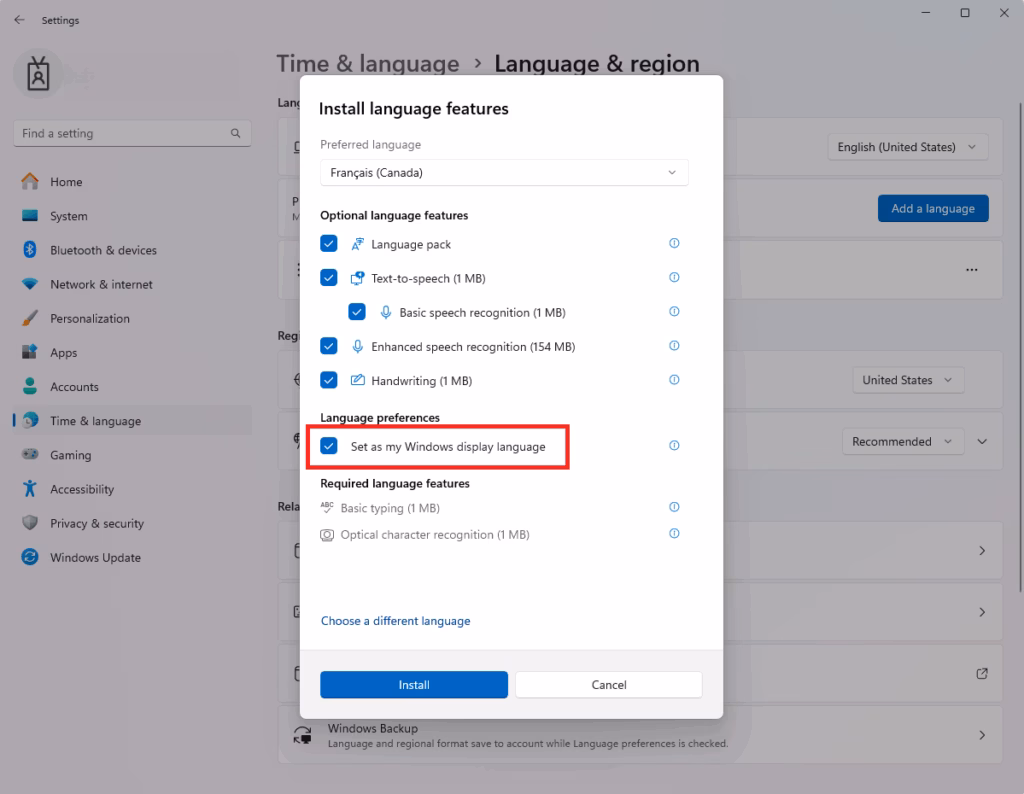Click the info icon beside Text-to-speech
This screenshot has width=1024, height=794.
pyautogui.click(x=674, y=278)
